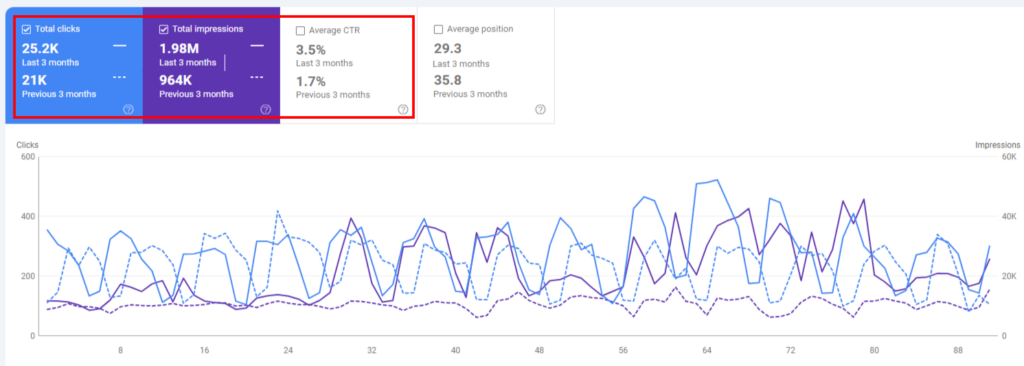Viewport: 1024px width, 366px height.
Task: Select the 3.5% average CTR value
Action: pos(310,50)
